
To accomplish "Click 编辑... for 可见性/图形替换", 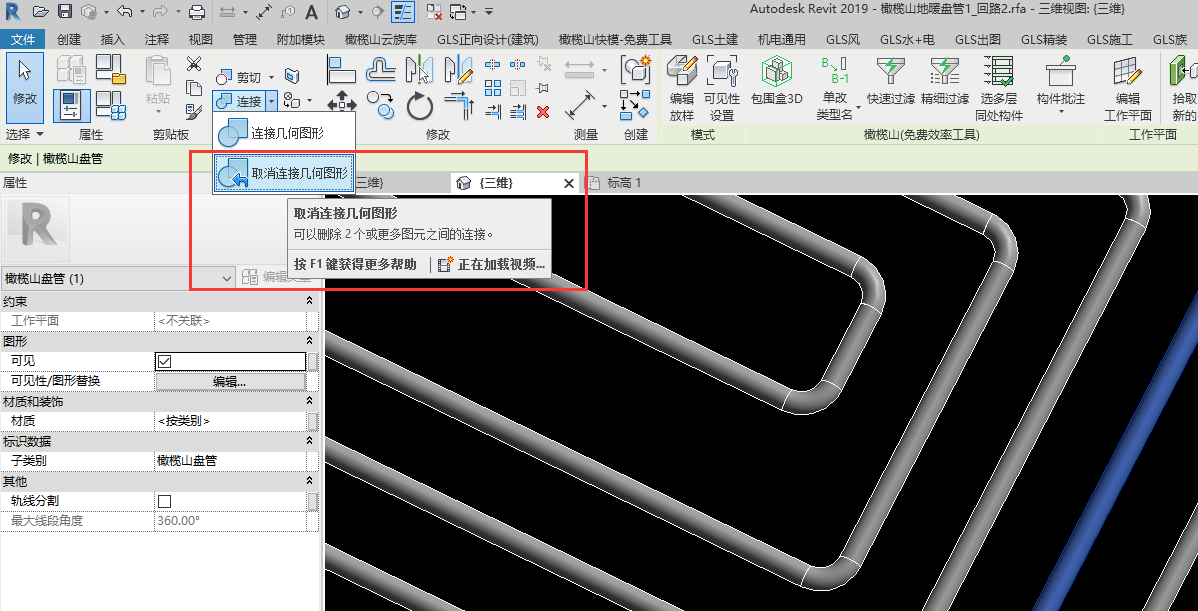I will click(230, 381).
